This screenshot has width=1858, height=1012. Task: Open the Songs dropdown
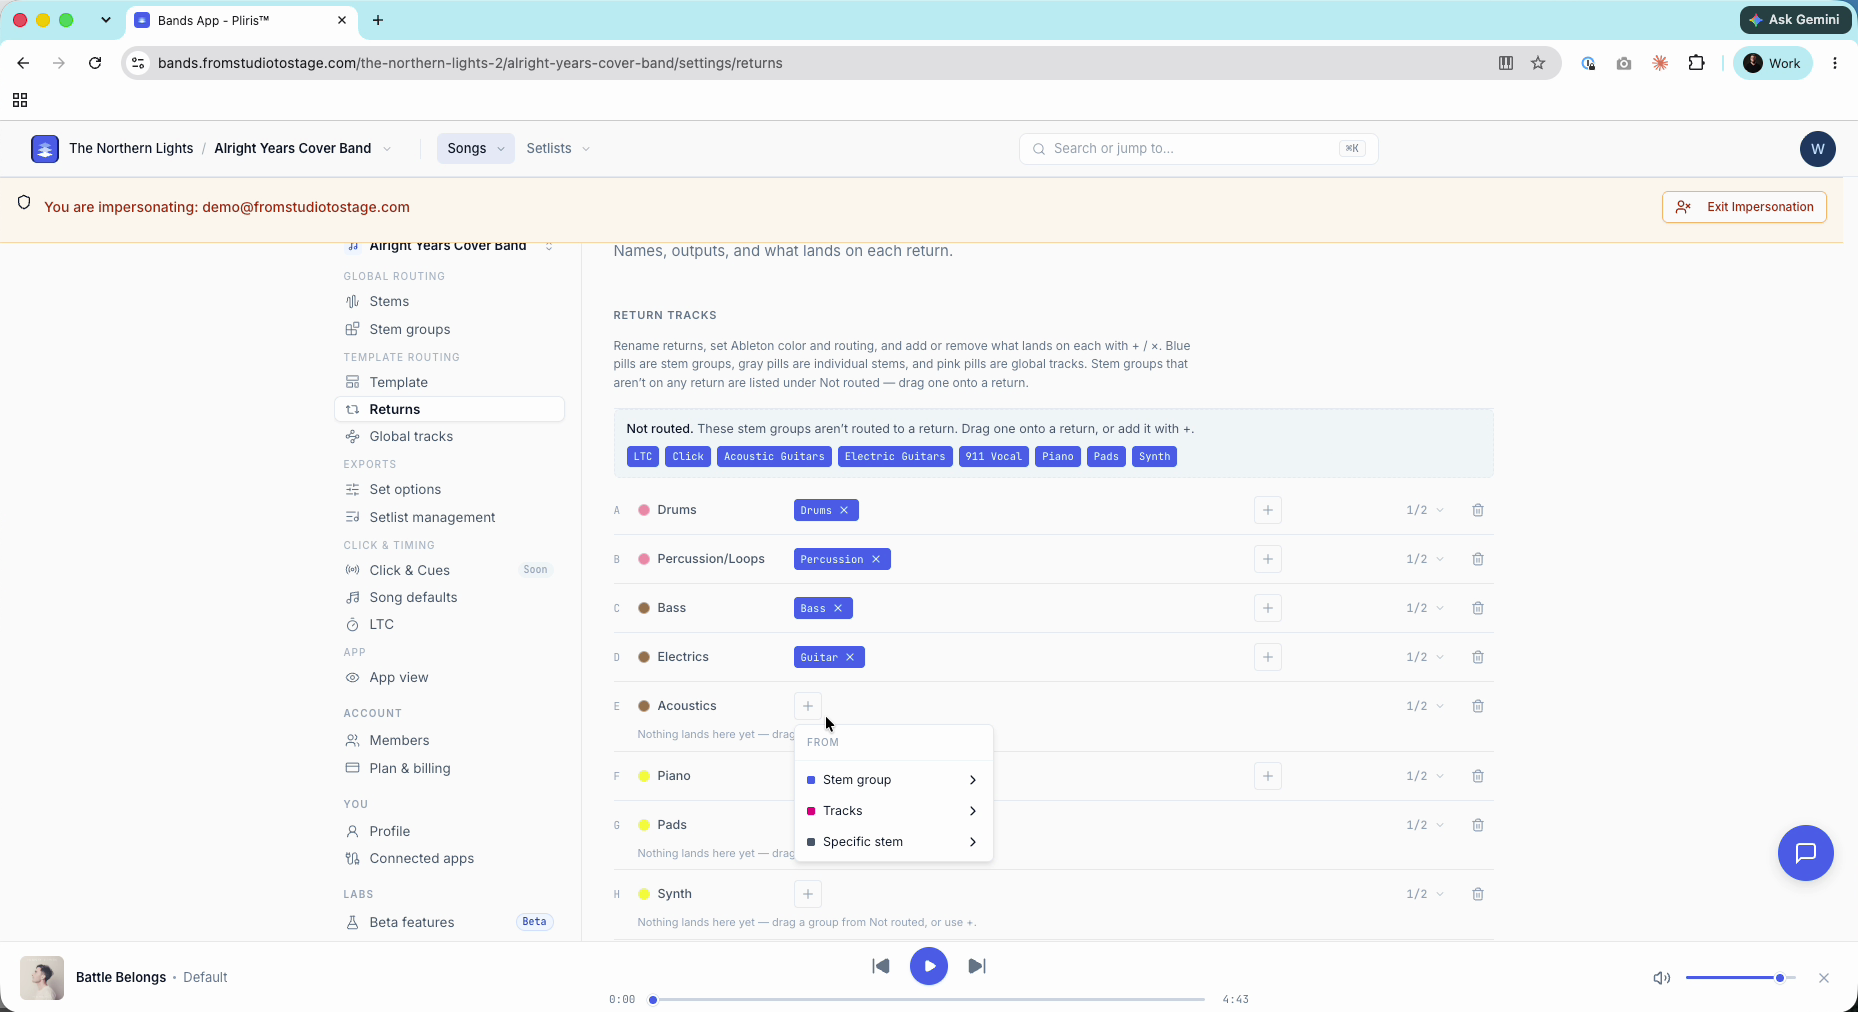[475, 149]
